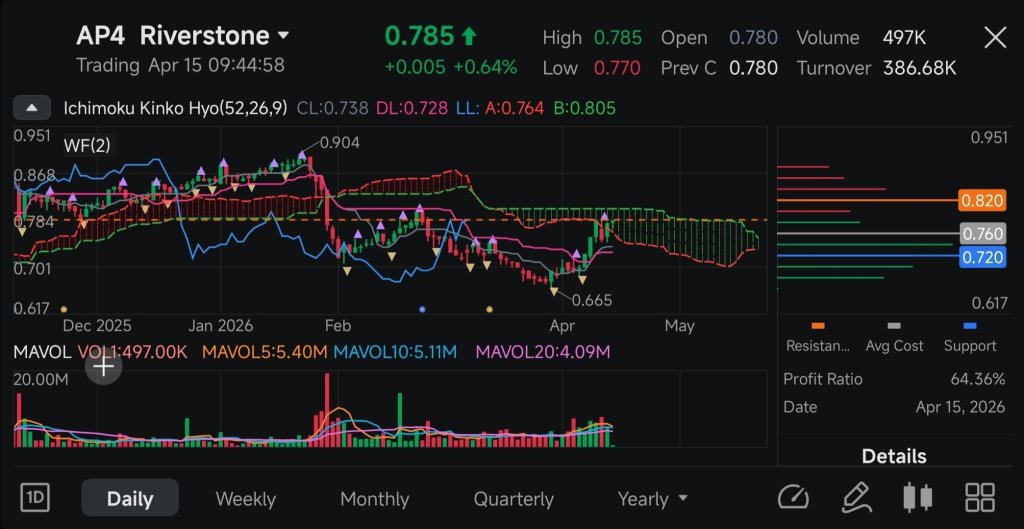Image resolution: width=1024 pixels, height=529 pixels.
Task: Open the Details section
Action: click(x=893, y=456)
